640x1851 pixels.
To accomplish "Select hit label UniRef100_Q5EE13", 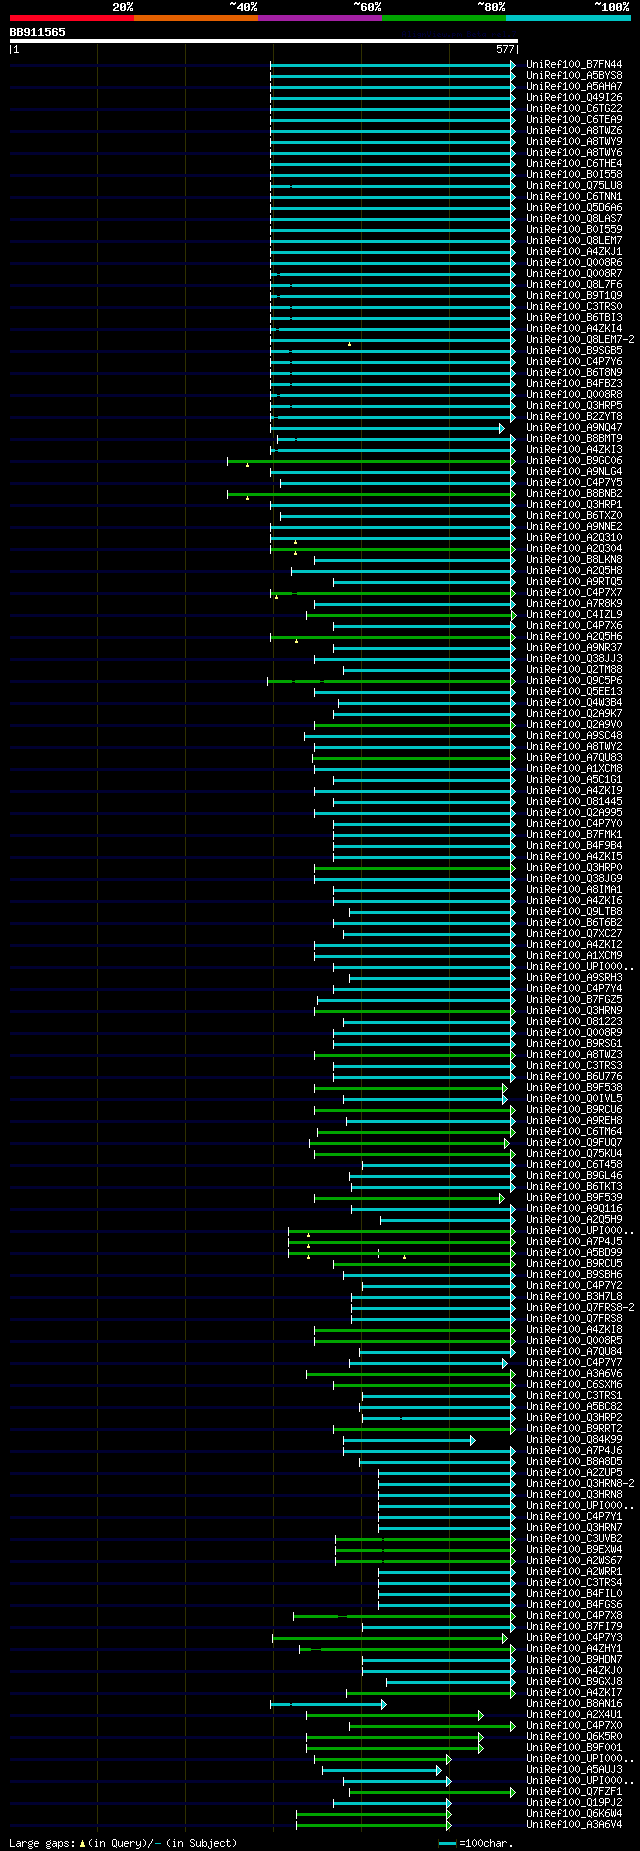I will (574, 692).
